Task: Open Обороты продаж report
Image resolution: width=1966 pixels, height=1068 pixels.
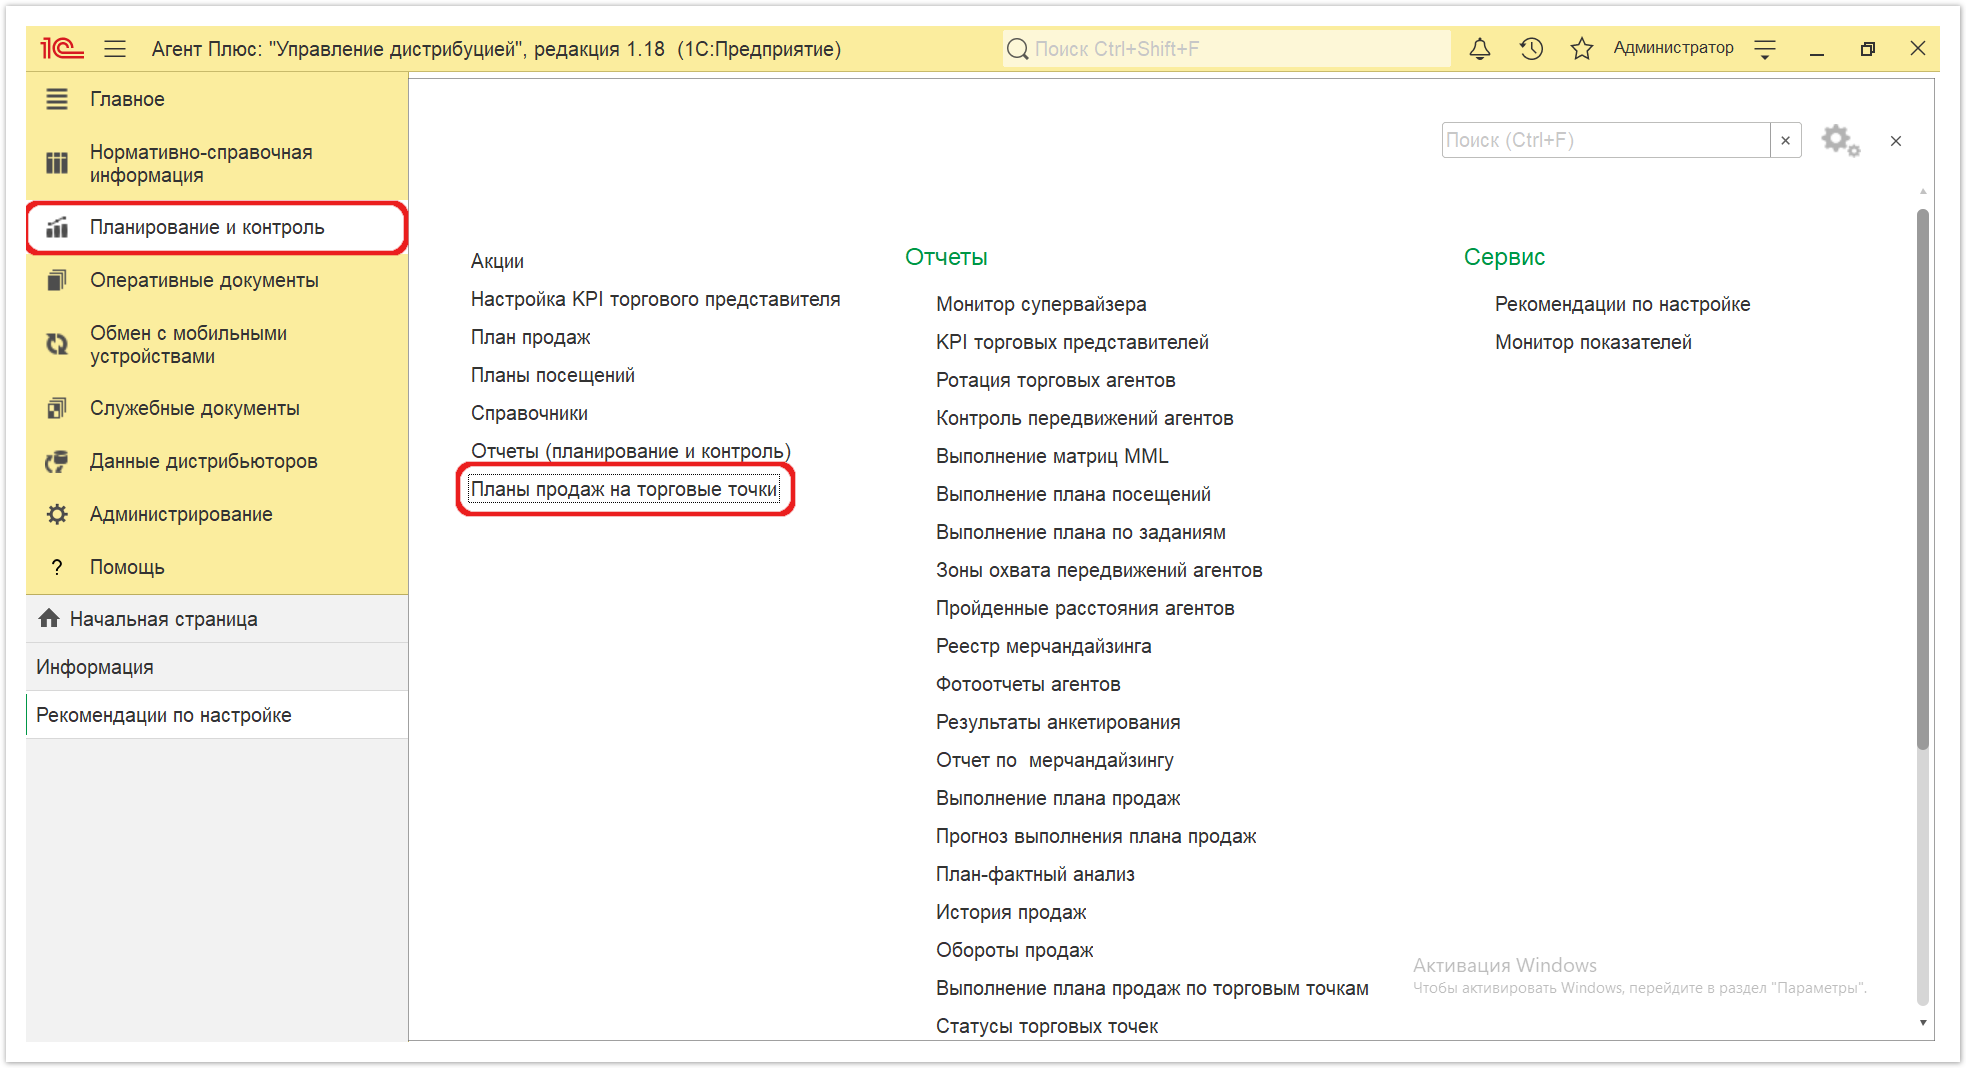Action: coord(1014,950)
